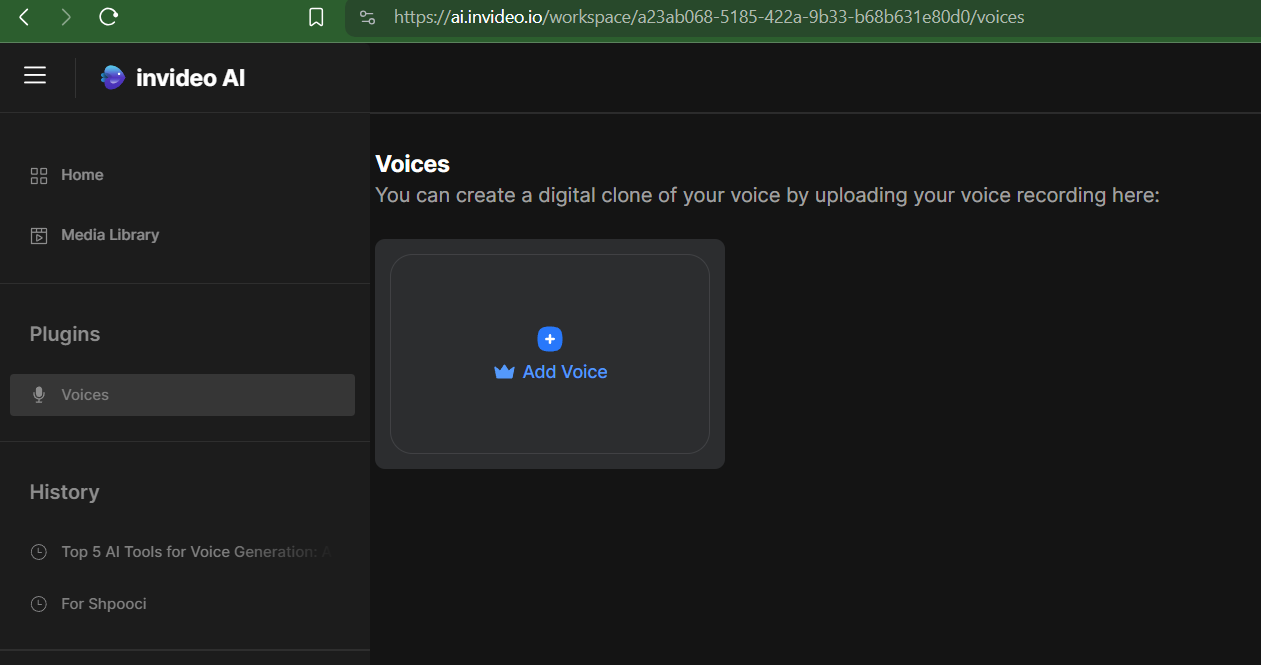1261x665 pixels.
Task: Bookmark this page in the browser
Action: [316, 17]
